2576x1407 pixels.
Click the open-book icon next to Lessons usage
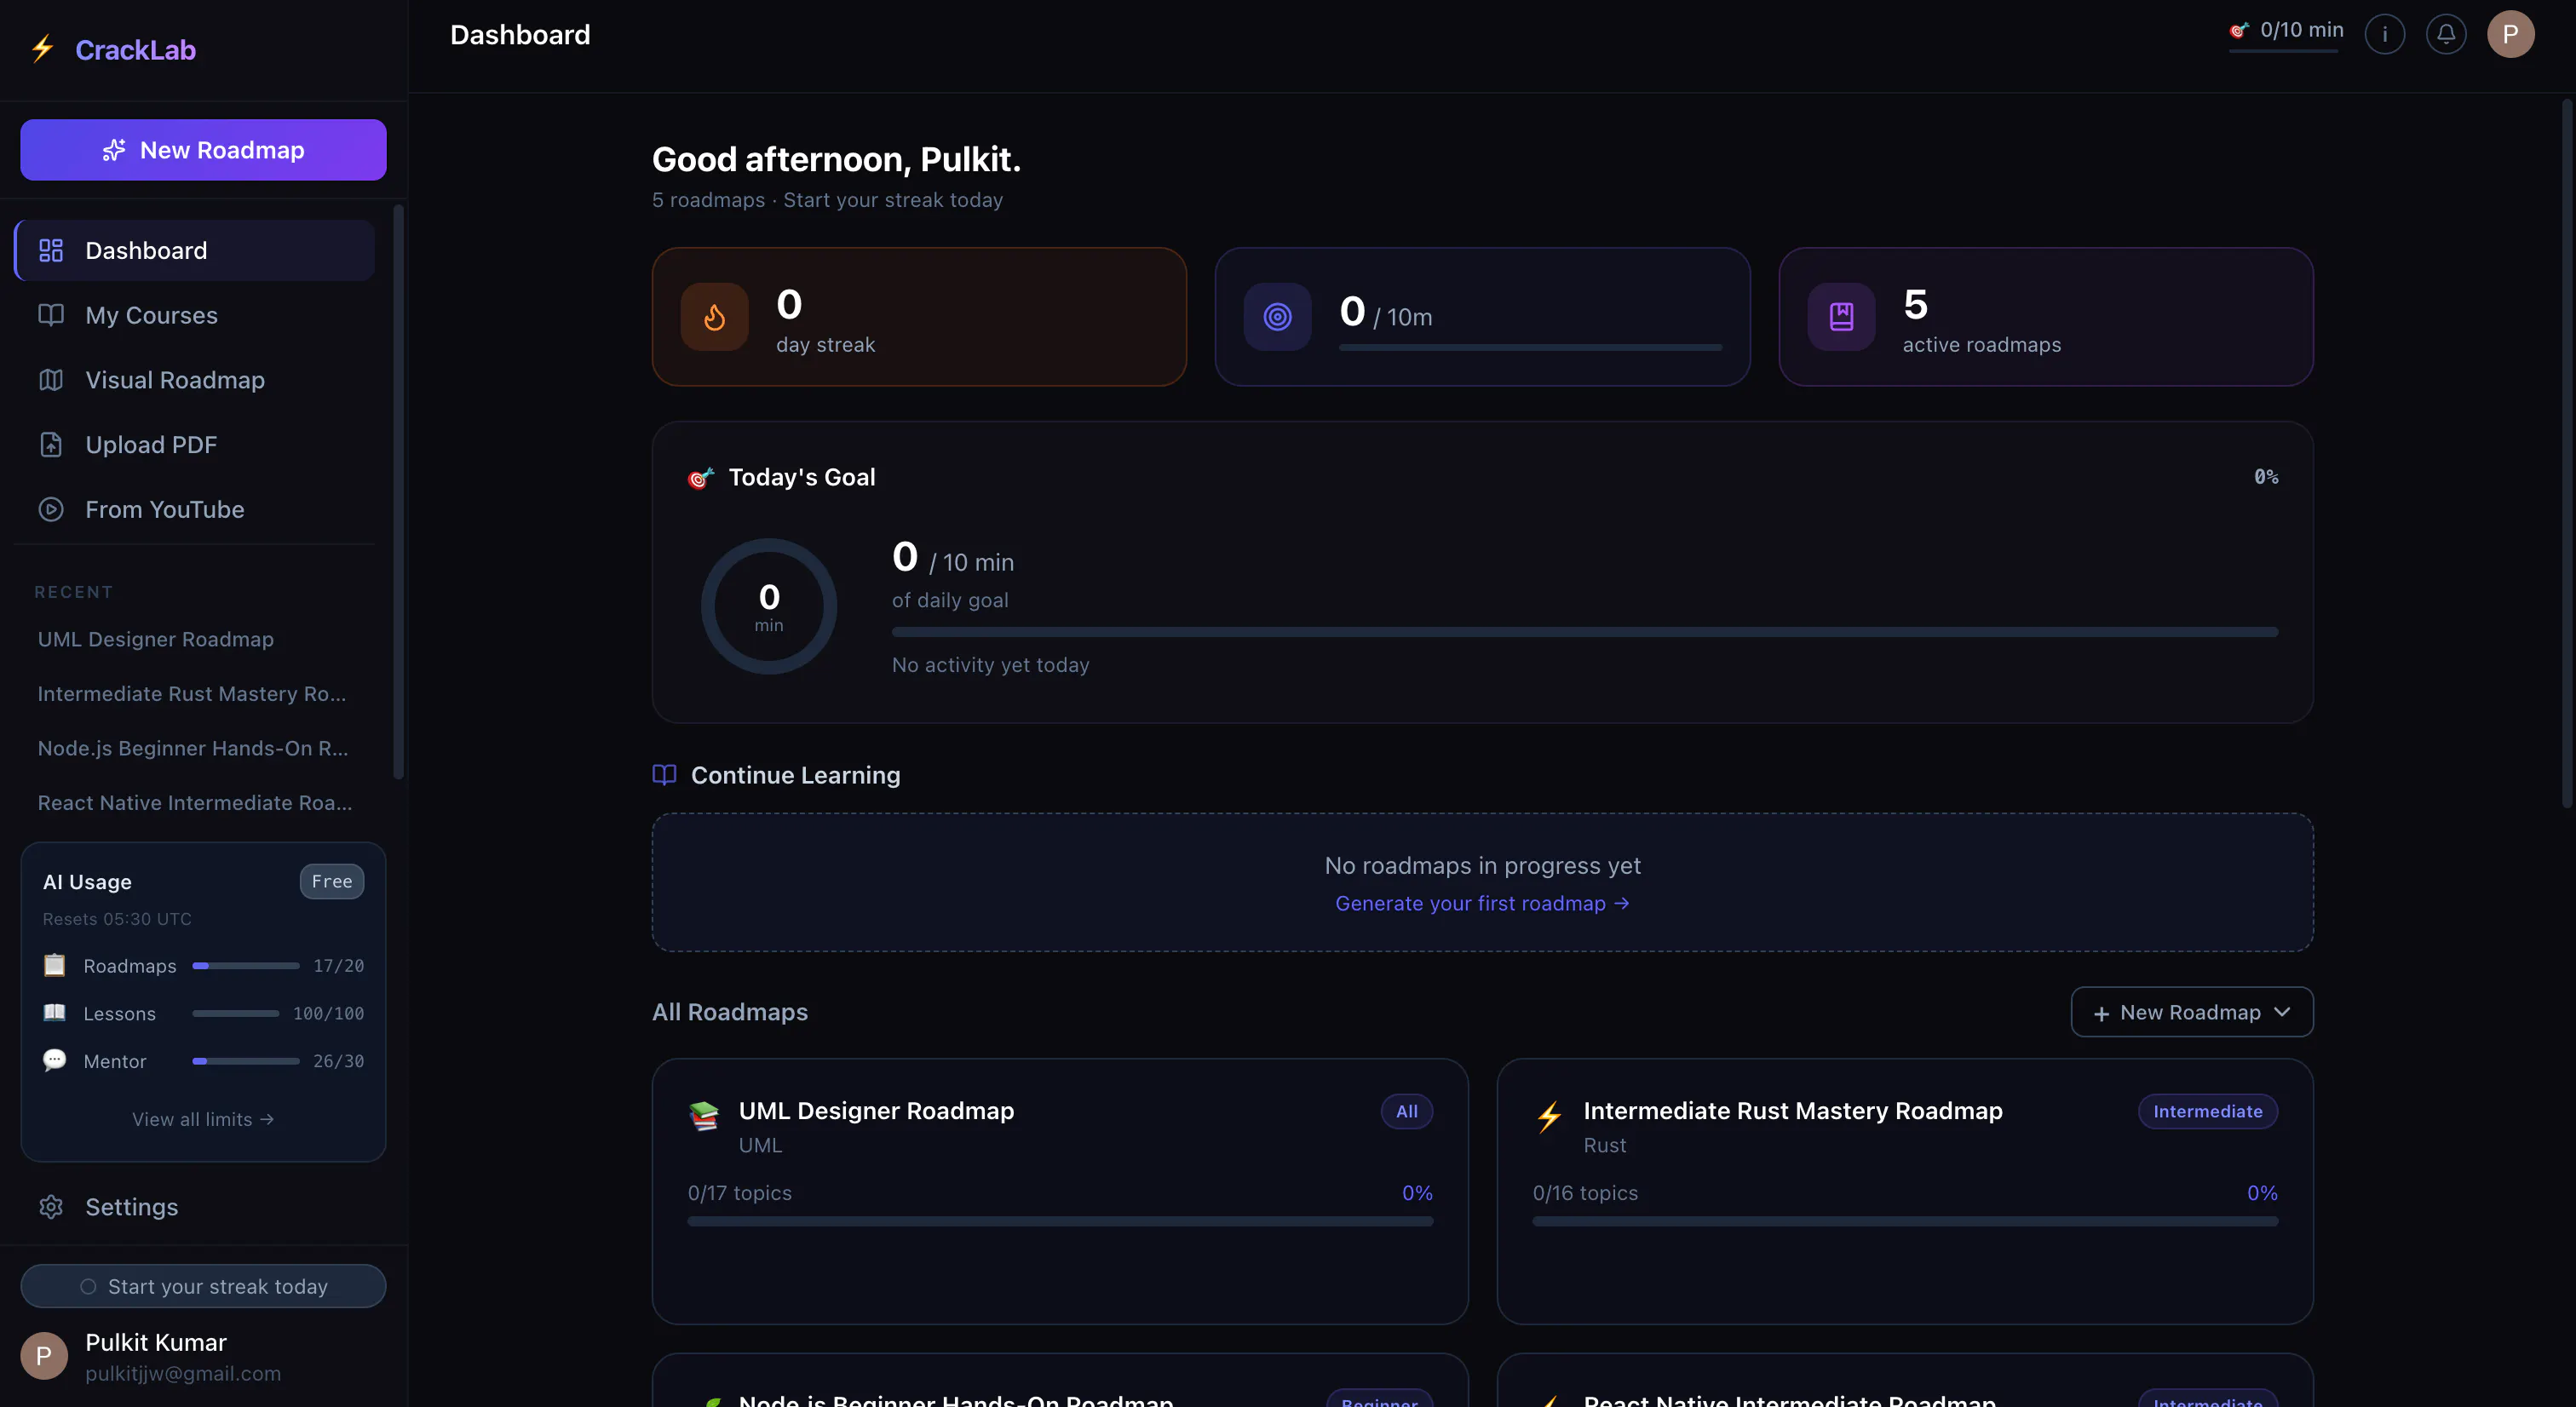tap(54, 1012)
